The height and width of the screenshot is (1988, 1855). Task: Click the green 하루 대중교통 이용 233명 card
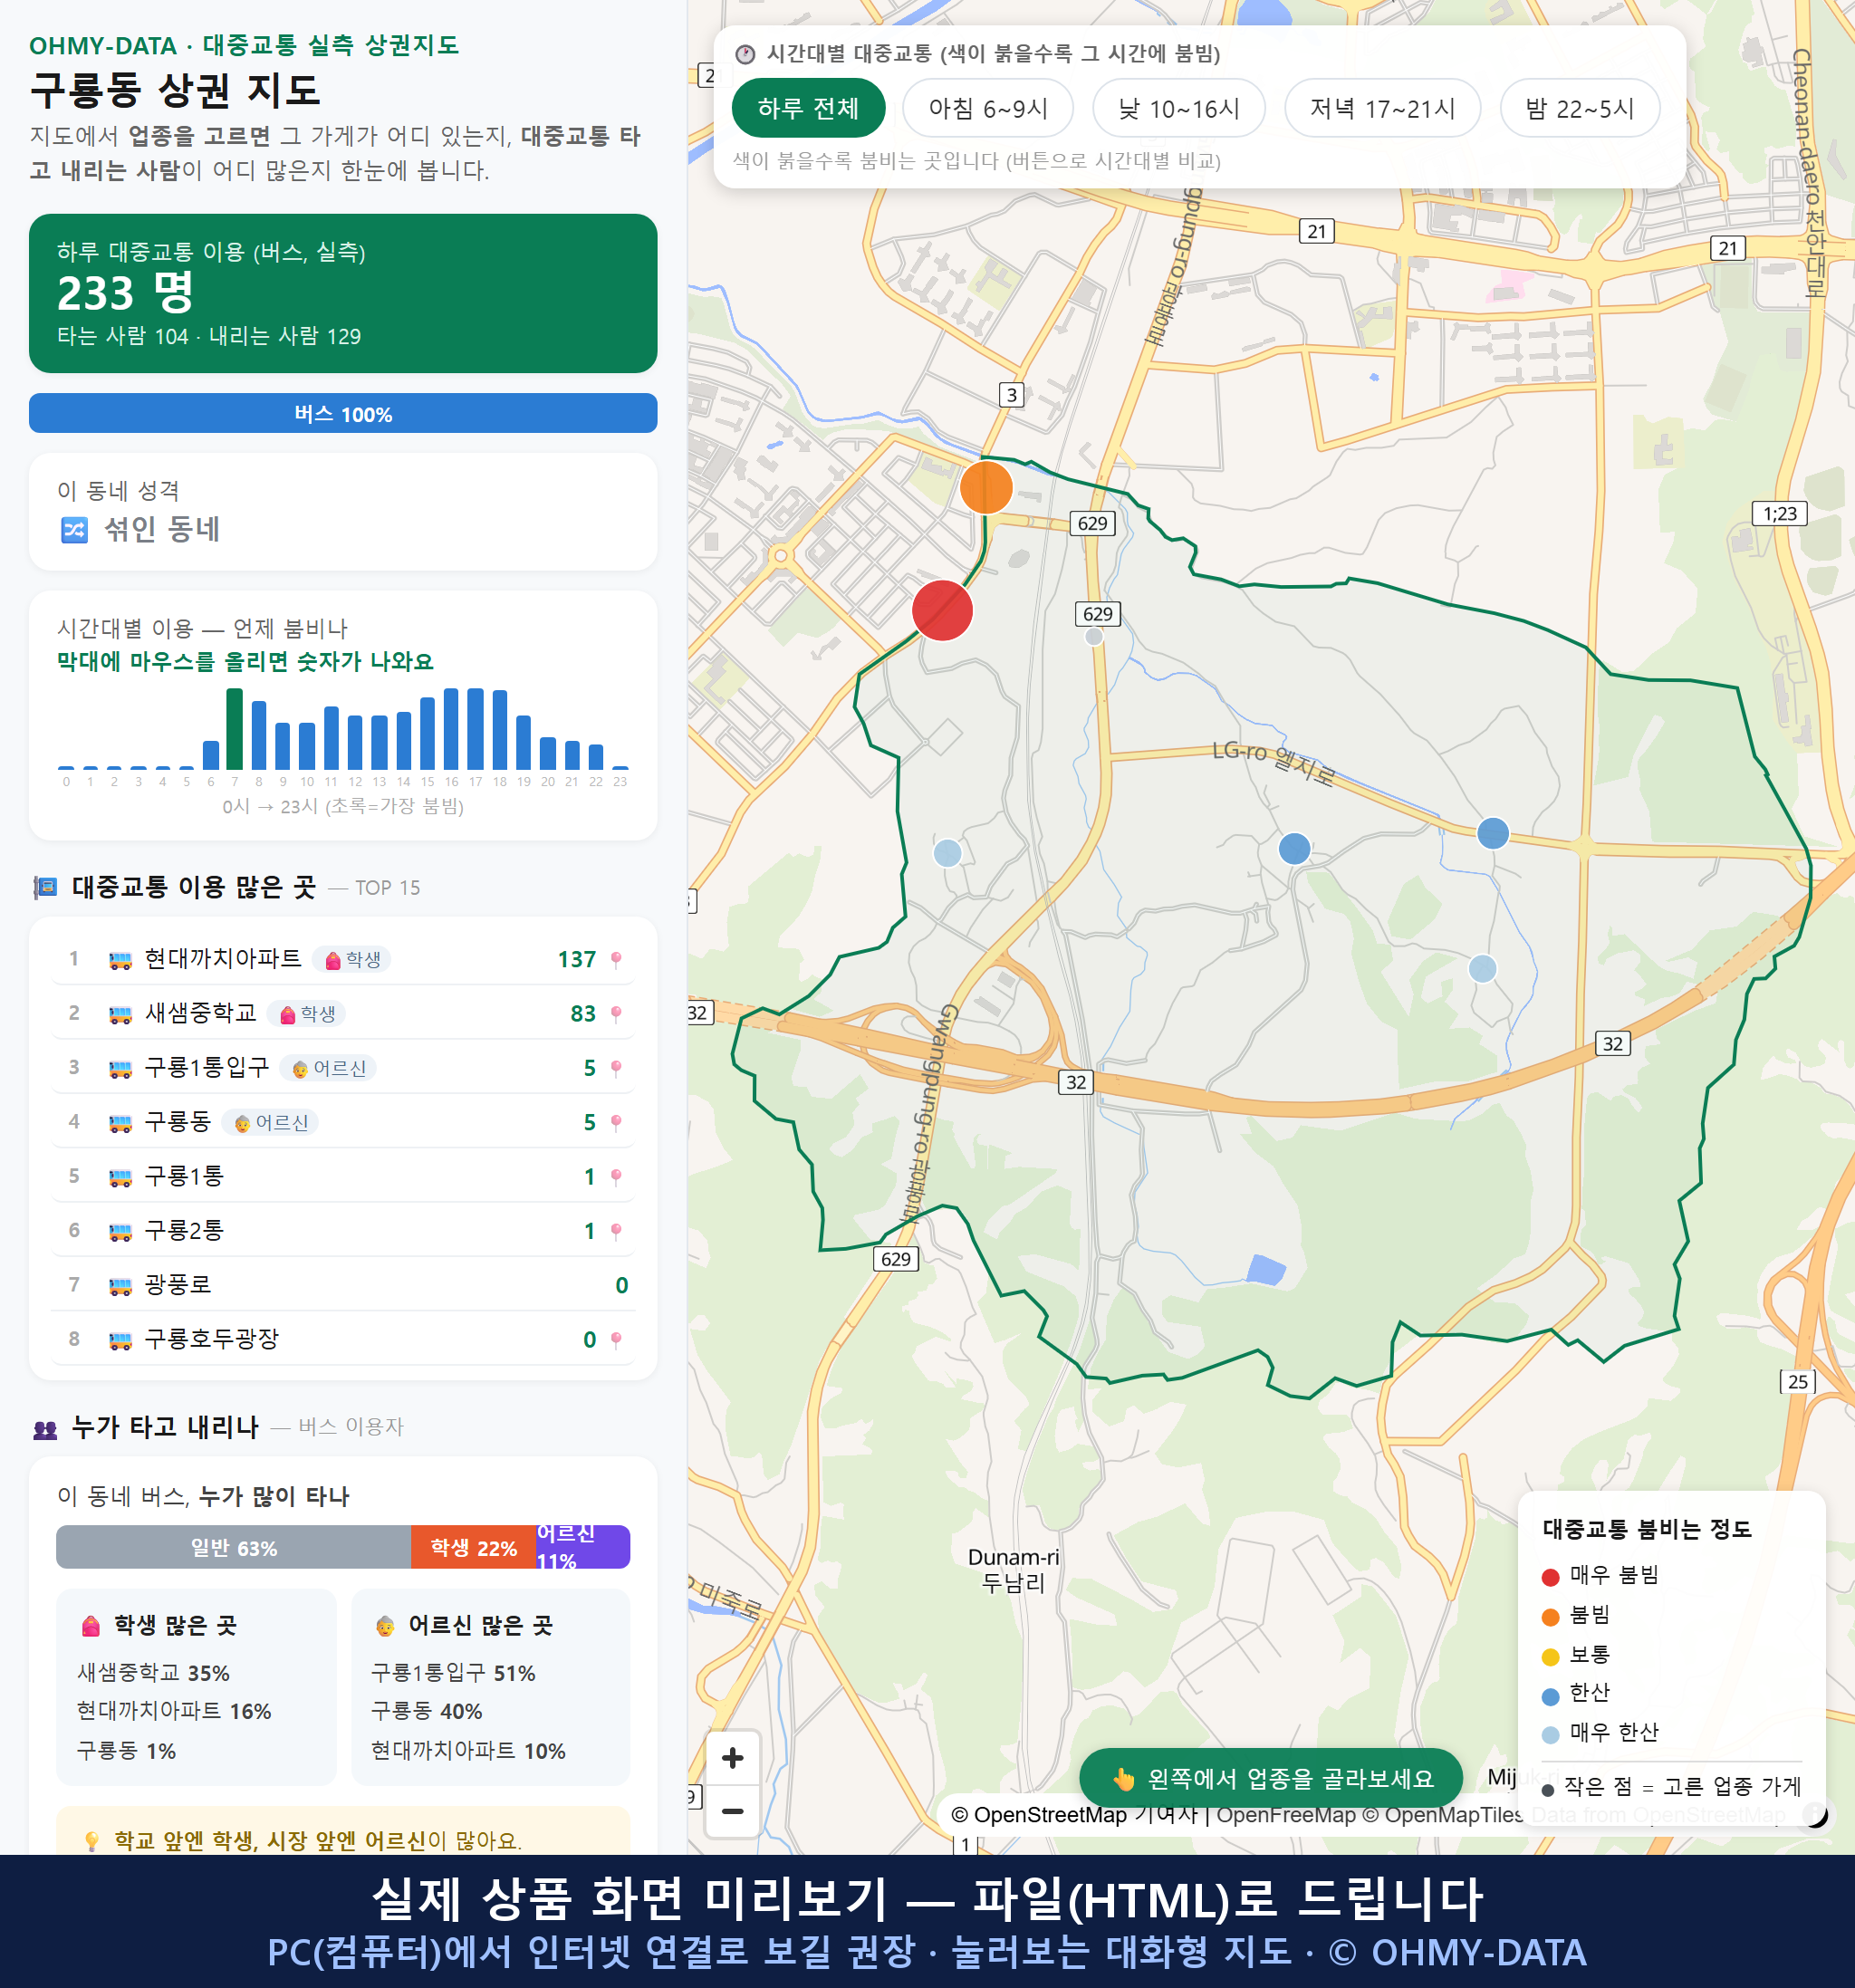pos(342,293)
